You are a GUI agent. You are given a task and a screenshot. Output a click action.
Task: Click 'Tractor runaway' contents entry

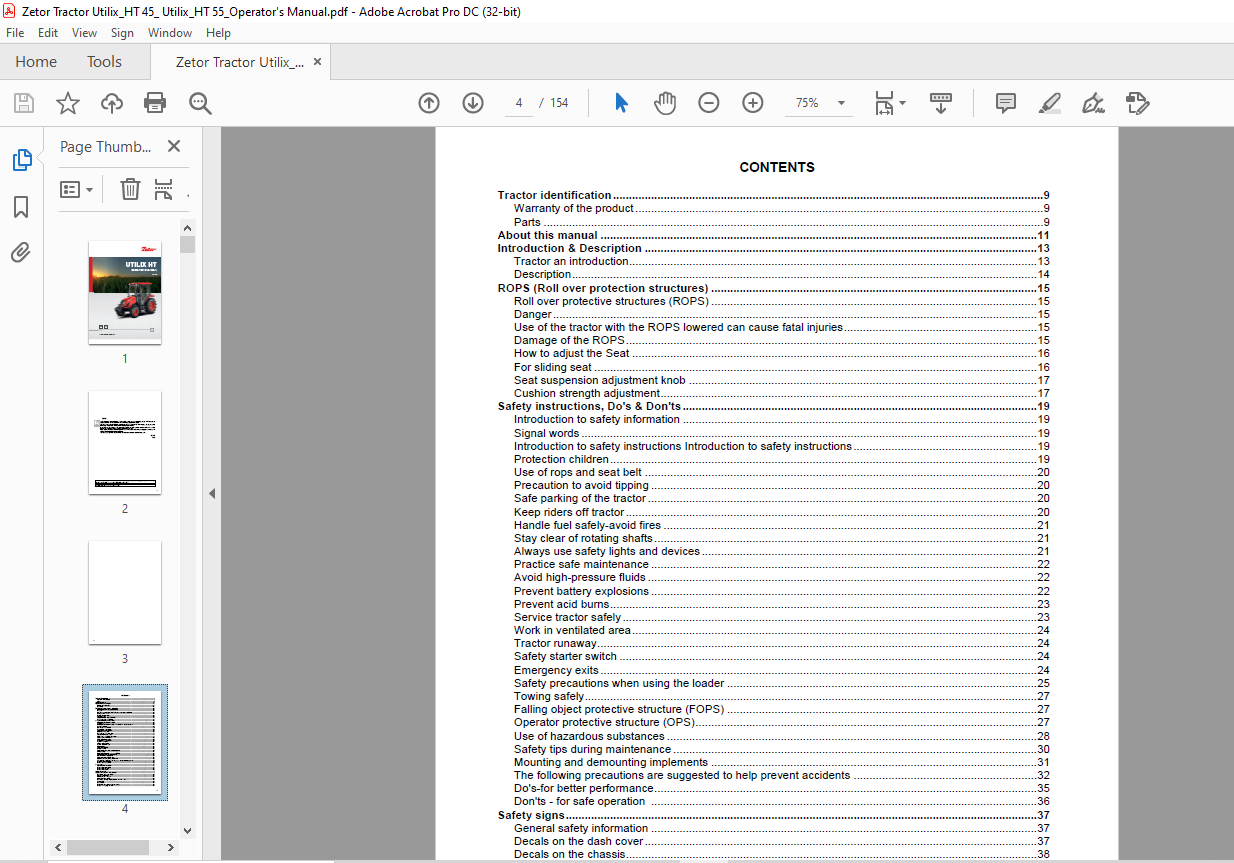[x=781, y=643]
